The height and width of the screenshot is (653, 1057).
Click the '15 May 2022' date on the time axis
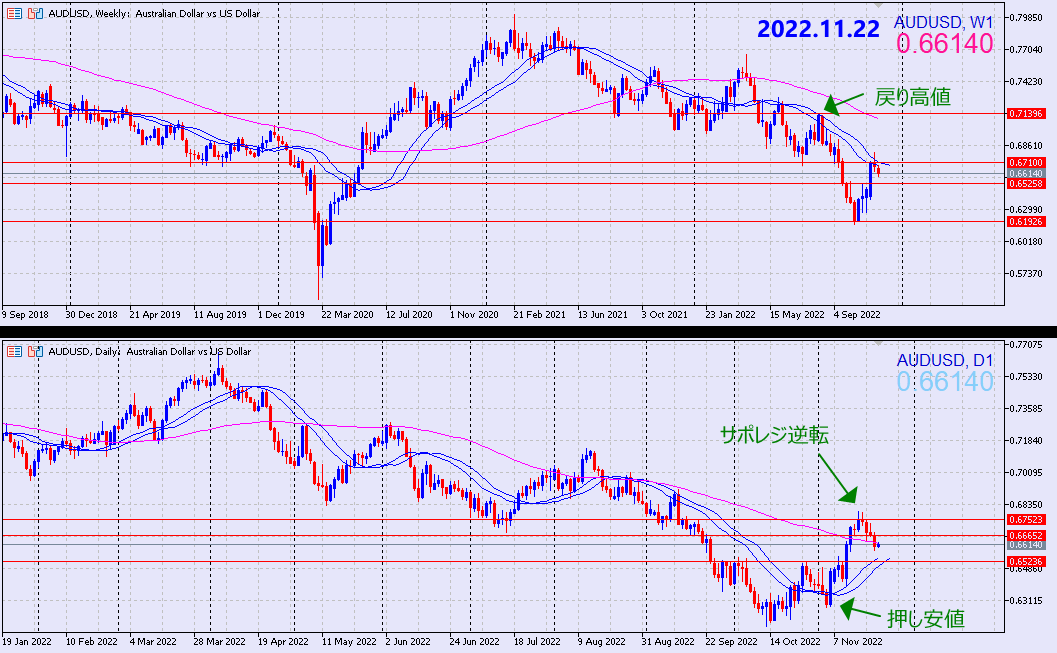797,315
